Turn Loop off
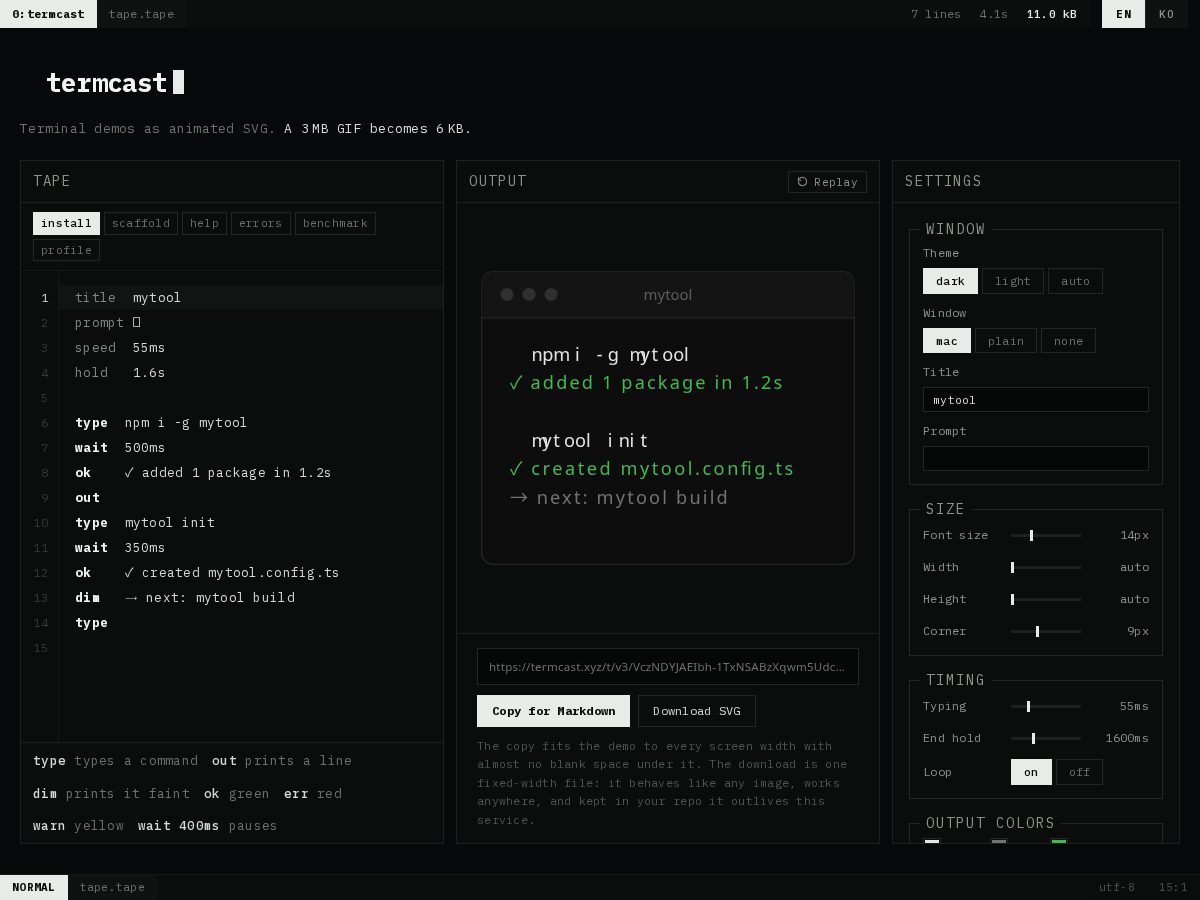 (x=1080, y=772)
